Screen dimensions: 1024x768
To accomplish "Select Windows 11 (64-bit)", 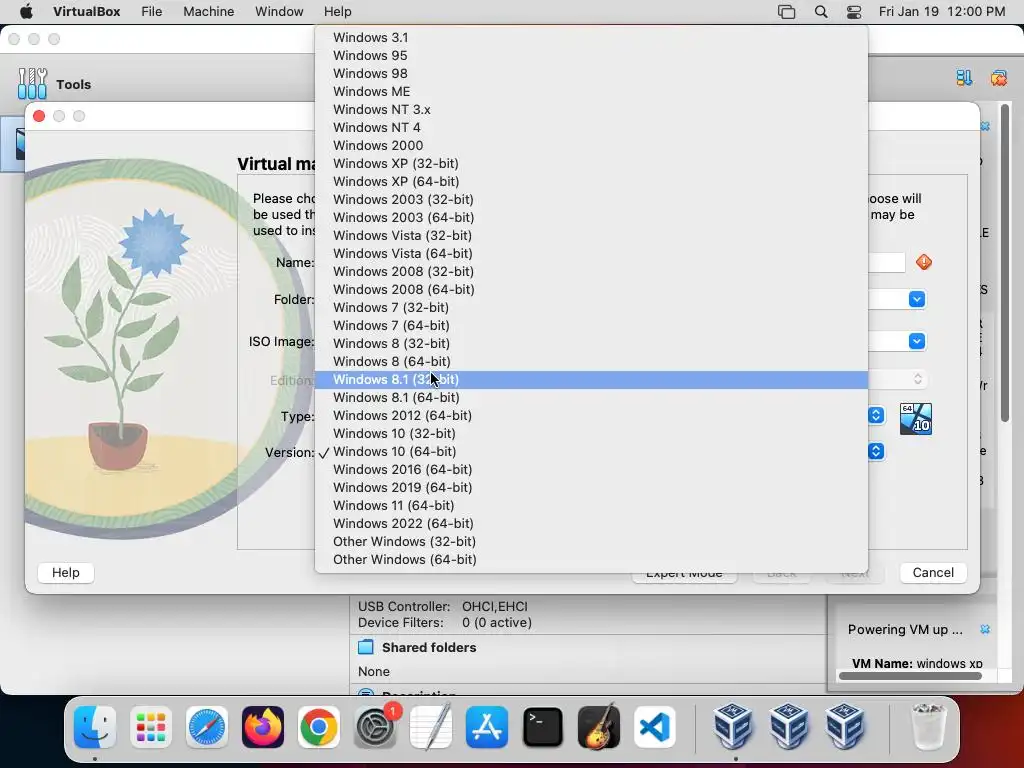I will click(x=591, y=505).
